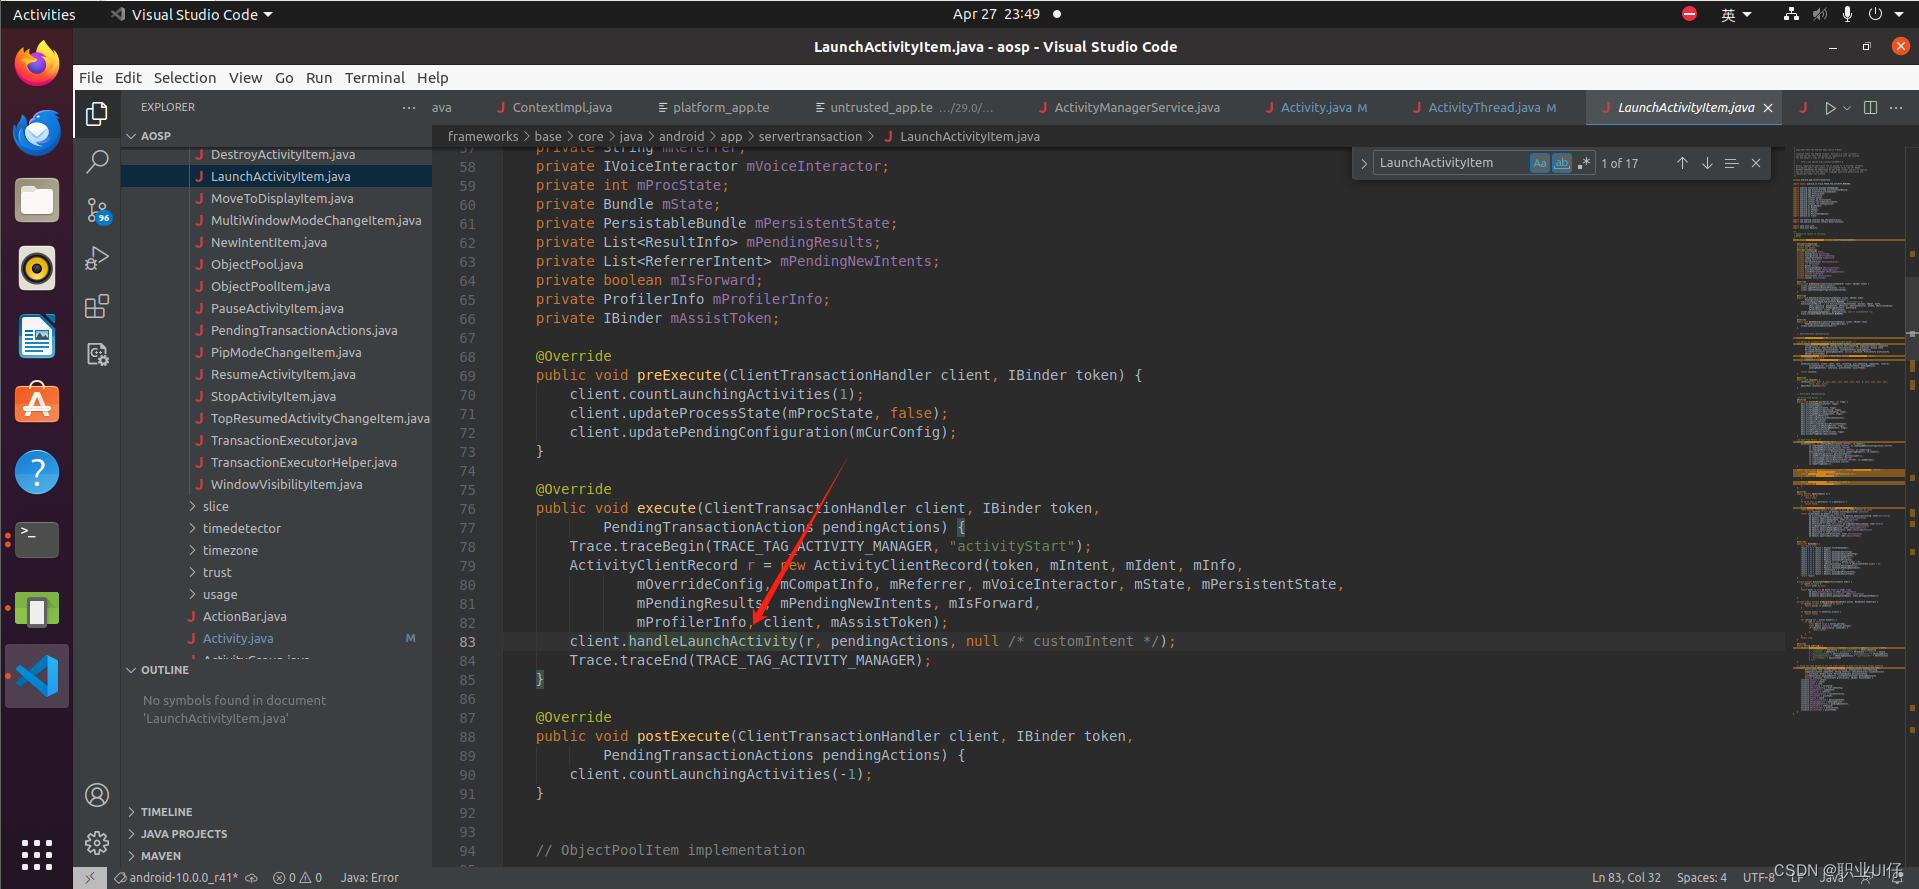Image resolution: width=1919 pixels, height=889 pixels.
Task: Toggle Use Regular Expression in find widget
Action: [1583, 163]
